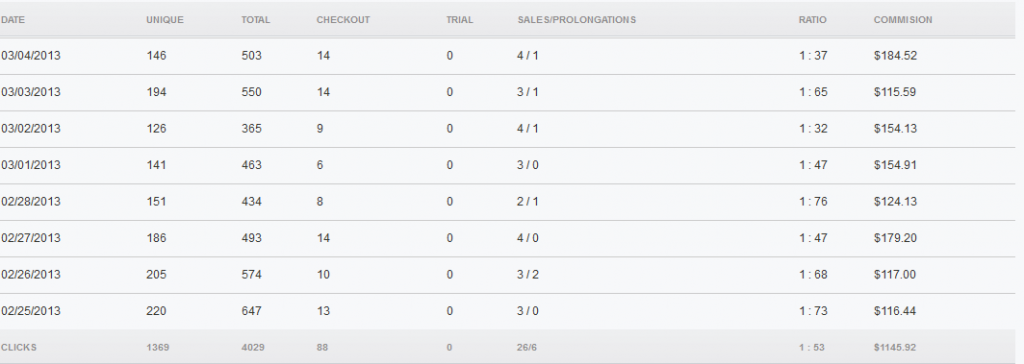The image size is (1024, 364).
Task: Sort by the RATIO column header
Action: [812, 20]
